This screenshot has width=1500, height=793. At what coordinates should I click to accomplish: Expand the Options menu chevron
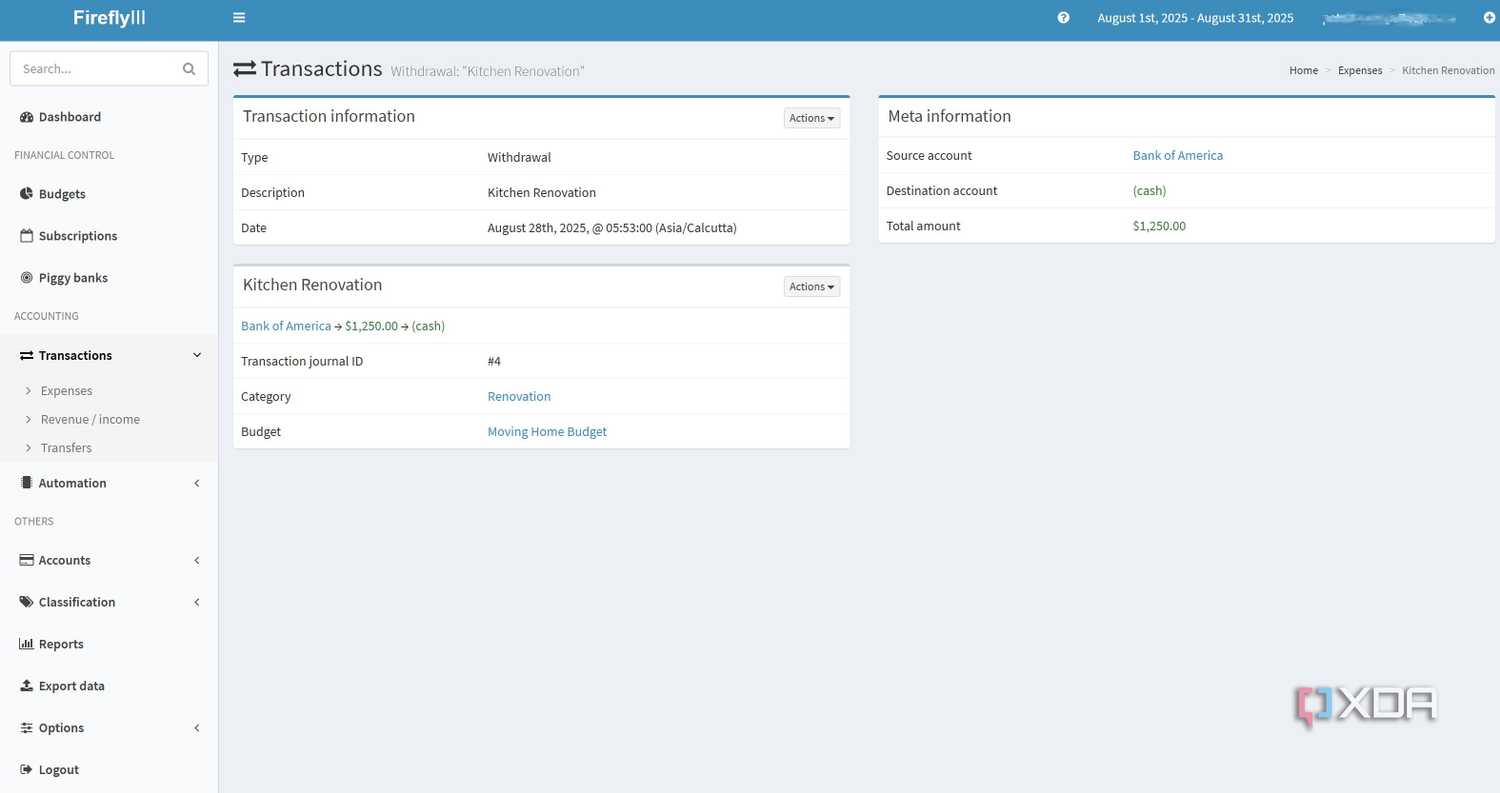[x=197, y=728]
